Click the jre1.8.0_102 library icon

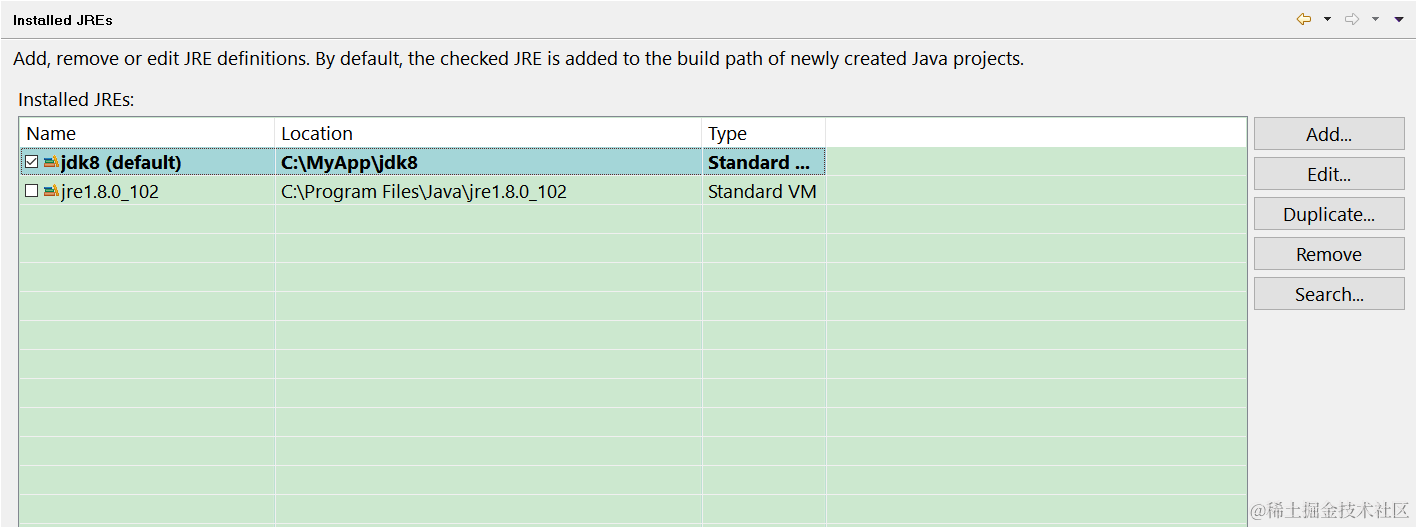(51, 191)
